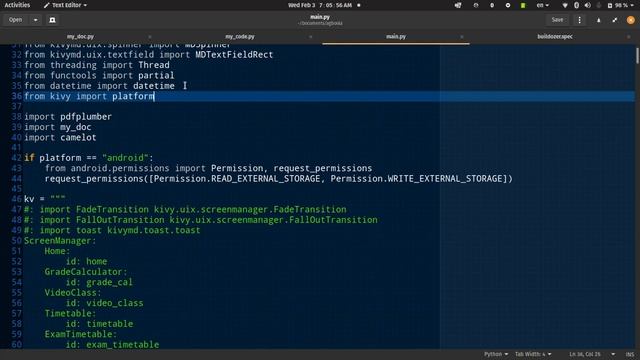Click line 38 import pdfplumber
The width and height of the screenshot is (640, 360).
click(x=68, y=117)
